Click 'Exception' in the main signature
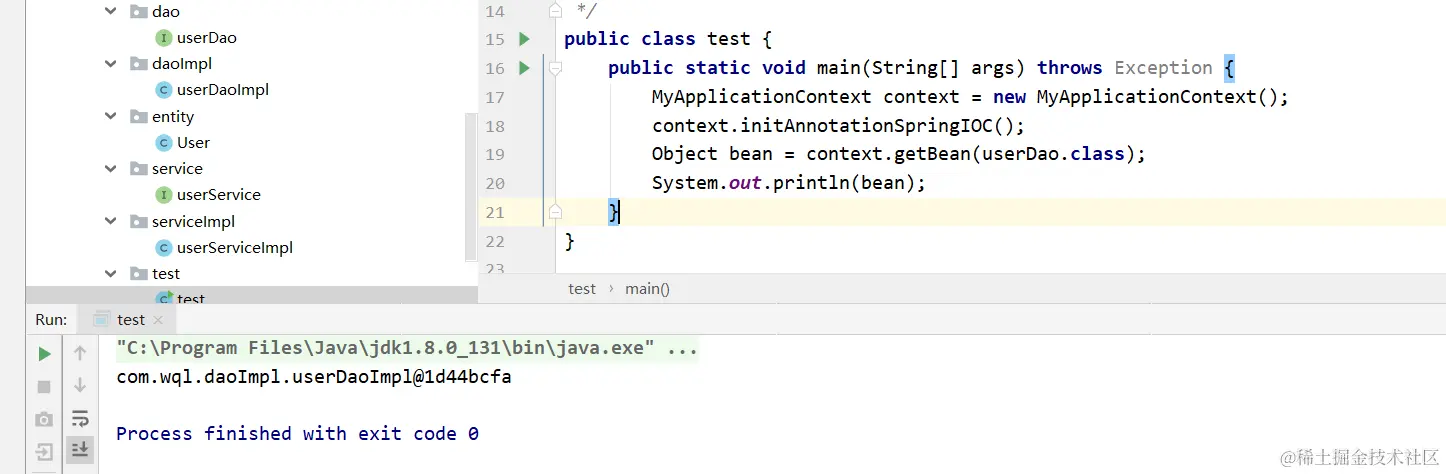Image resolution: width=1446 pixels, height=474 pixels. click(x=1163, y=68)
